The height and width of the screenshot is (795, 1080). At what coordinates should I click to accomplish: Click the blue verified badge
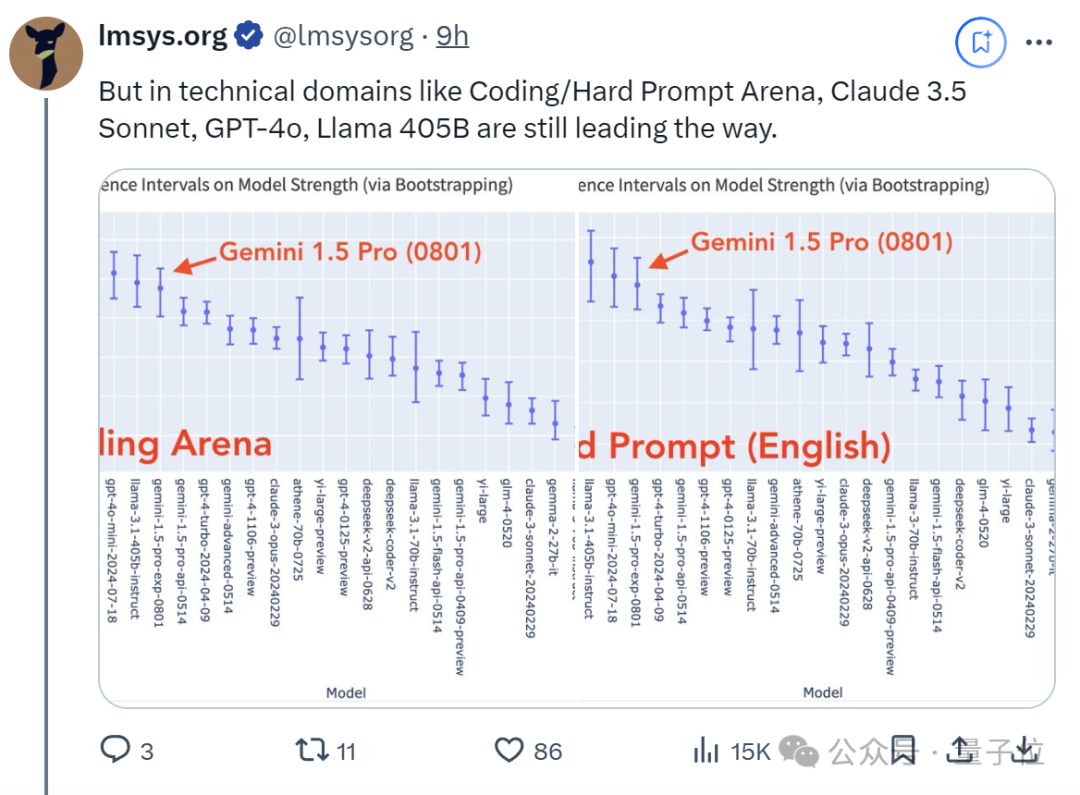(249, 36)
